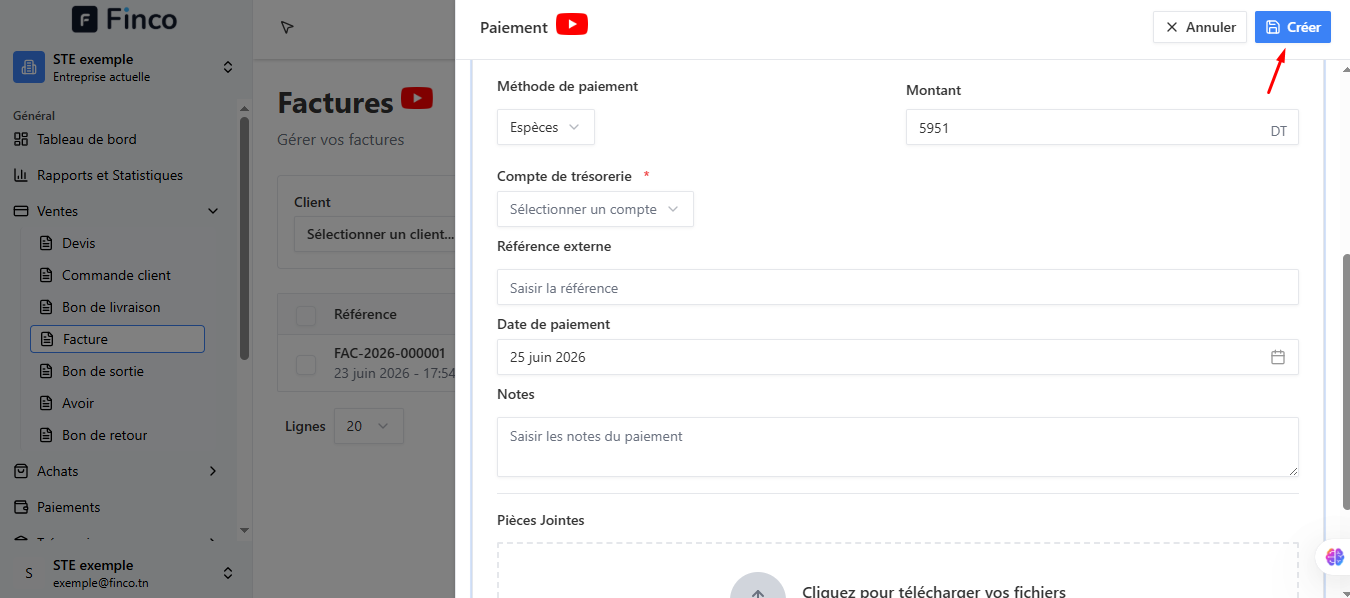Click the upload arrow icon in Pièces Jointes
1350x598 pixels.
pyautogui.click(x=757, y=589)
